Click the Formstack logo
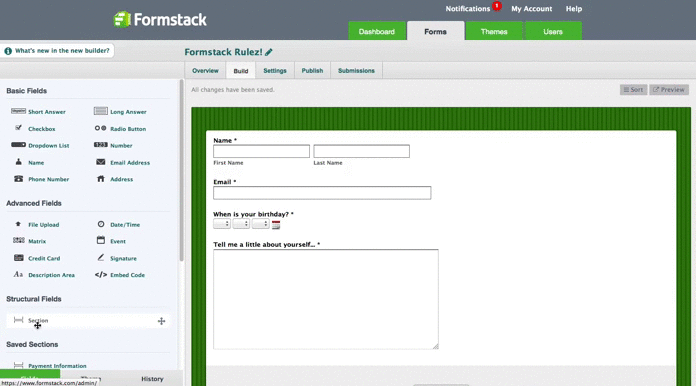The image size is (696, 386). point(160,20)
